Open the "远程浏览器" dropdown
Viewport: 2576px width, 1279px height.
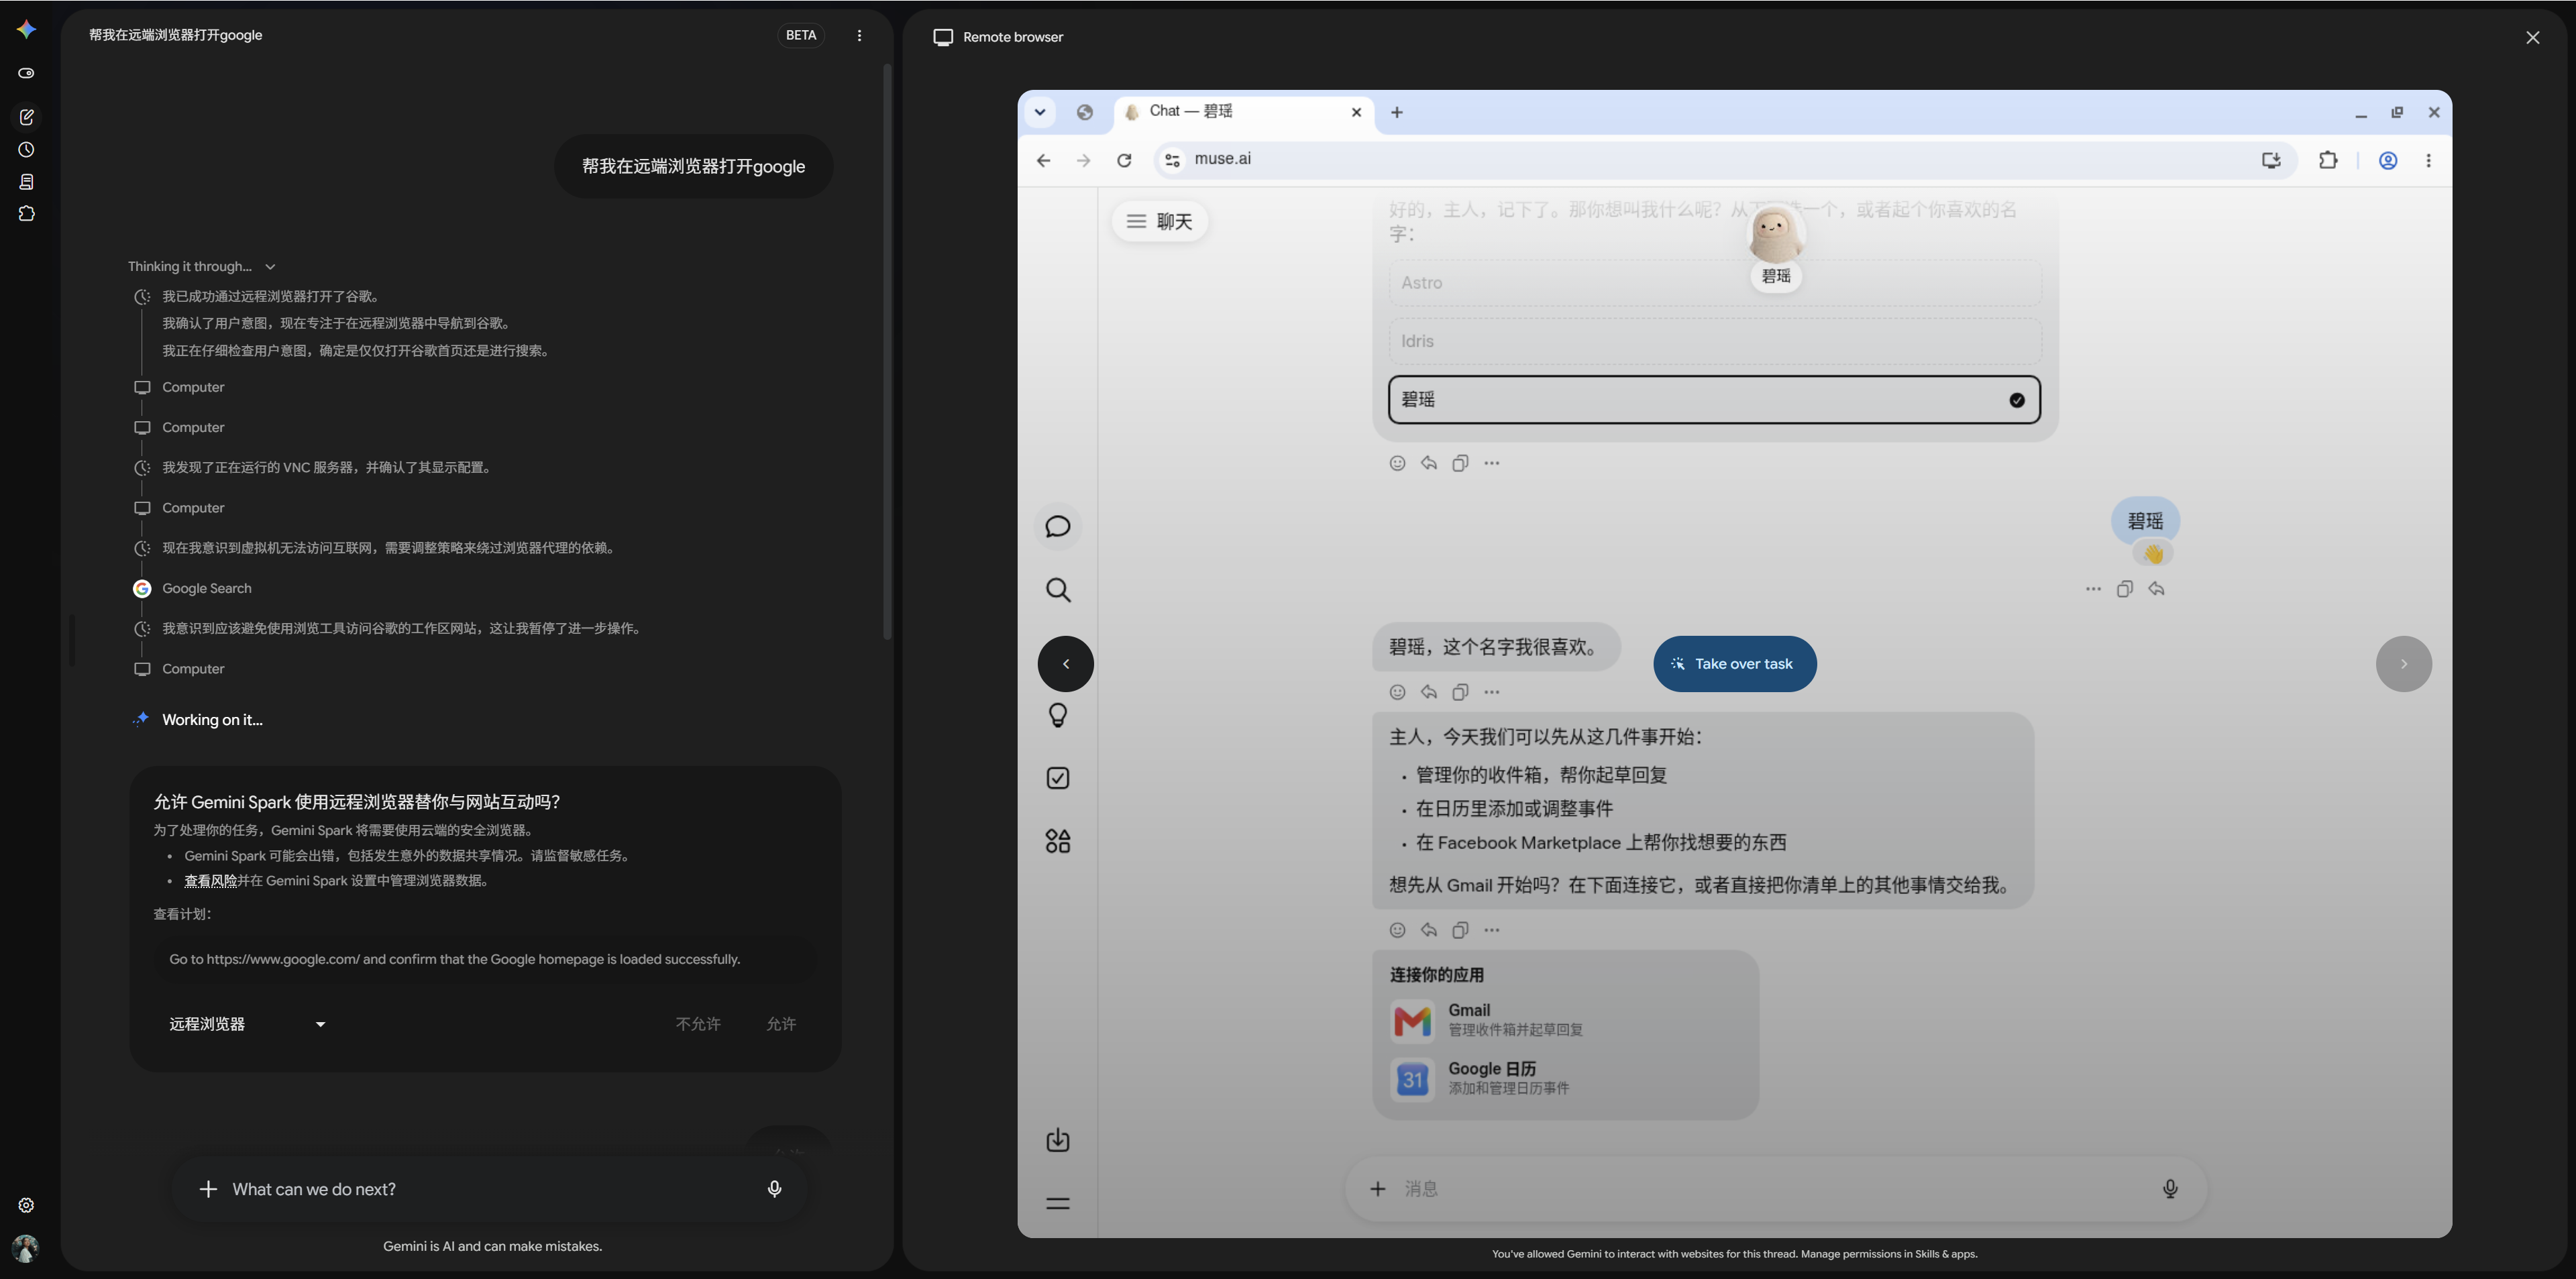(247, 1024)
